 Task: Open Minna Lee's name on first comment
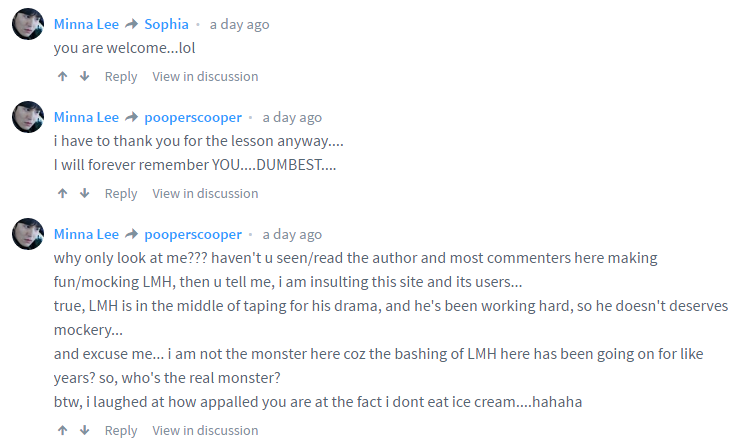[86, 24]
